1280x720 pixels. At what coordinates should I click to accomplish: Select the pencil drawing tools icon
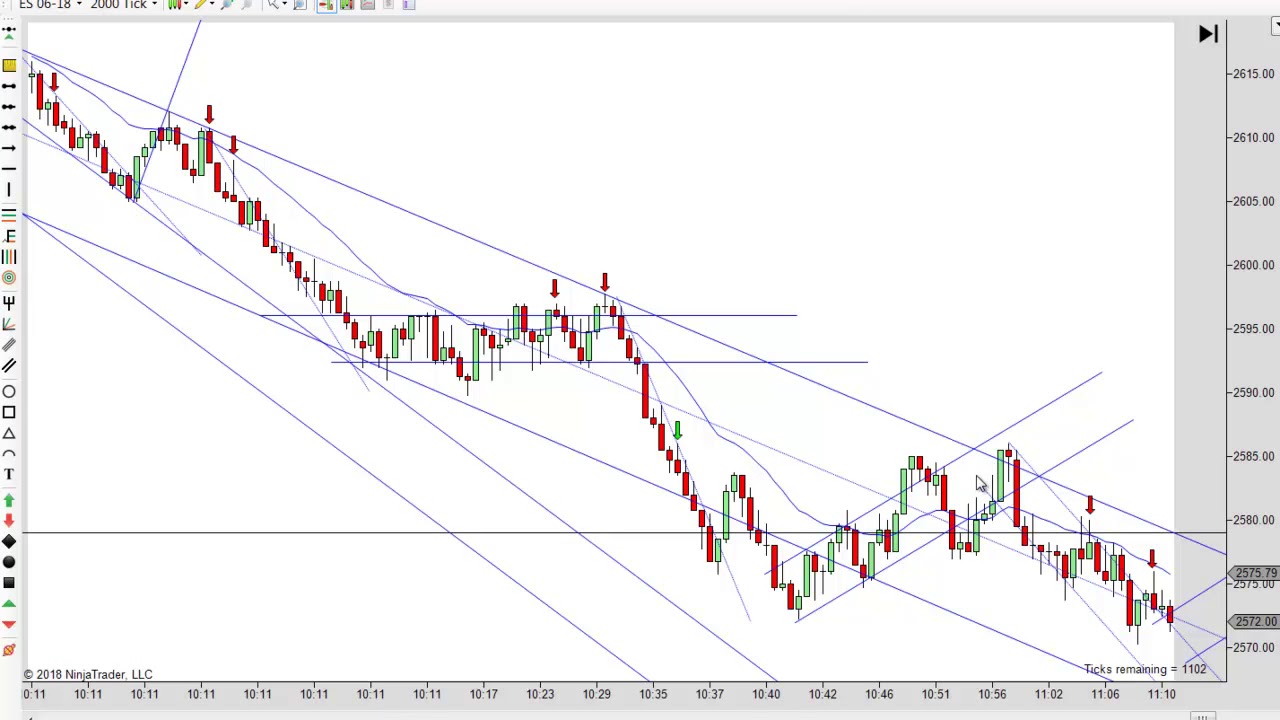(x=200, y=4)
